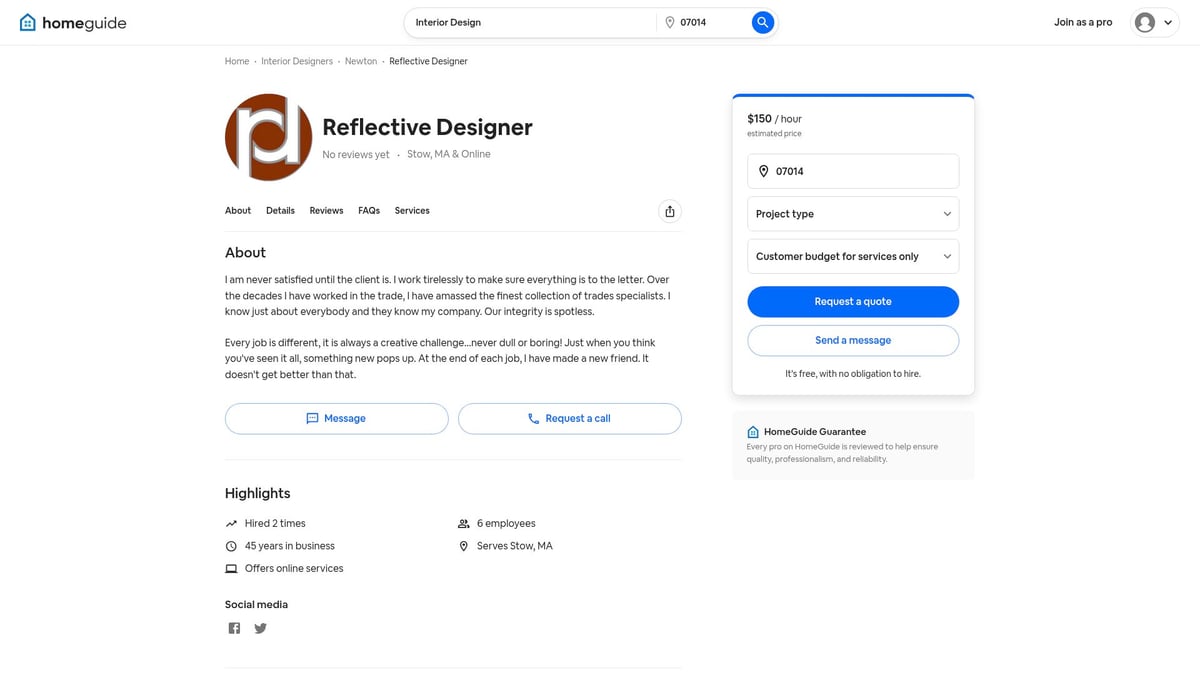Open the user avatar account menu
The height and width of the screenshot is (675, 1200).
coord(1145,22)
